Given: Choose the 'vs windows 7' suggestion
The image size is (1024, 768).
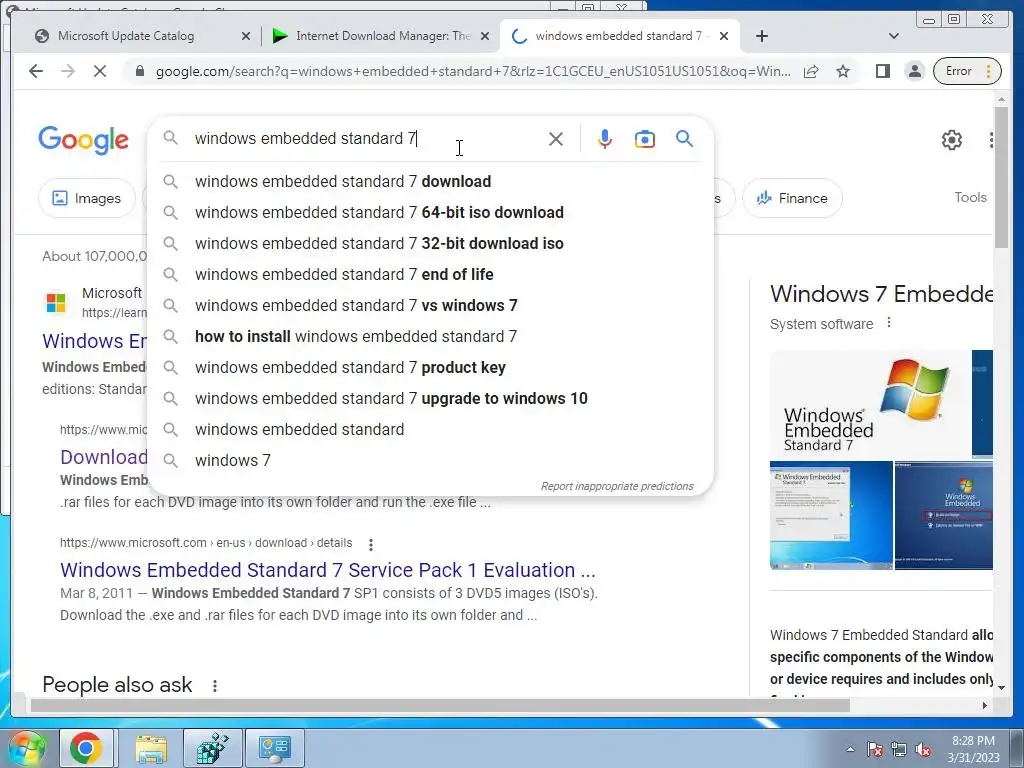Looking at the screenshot, I should (431, 306).
